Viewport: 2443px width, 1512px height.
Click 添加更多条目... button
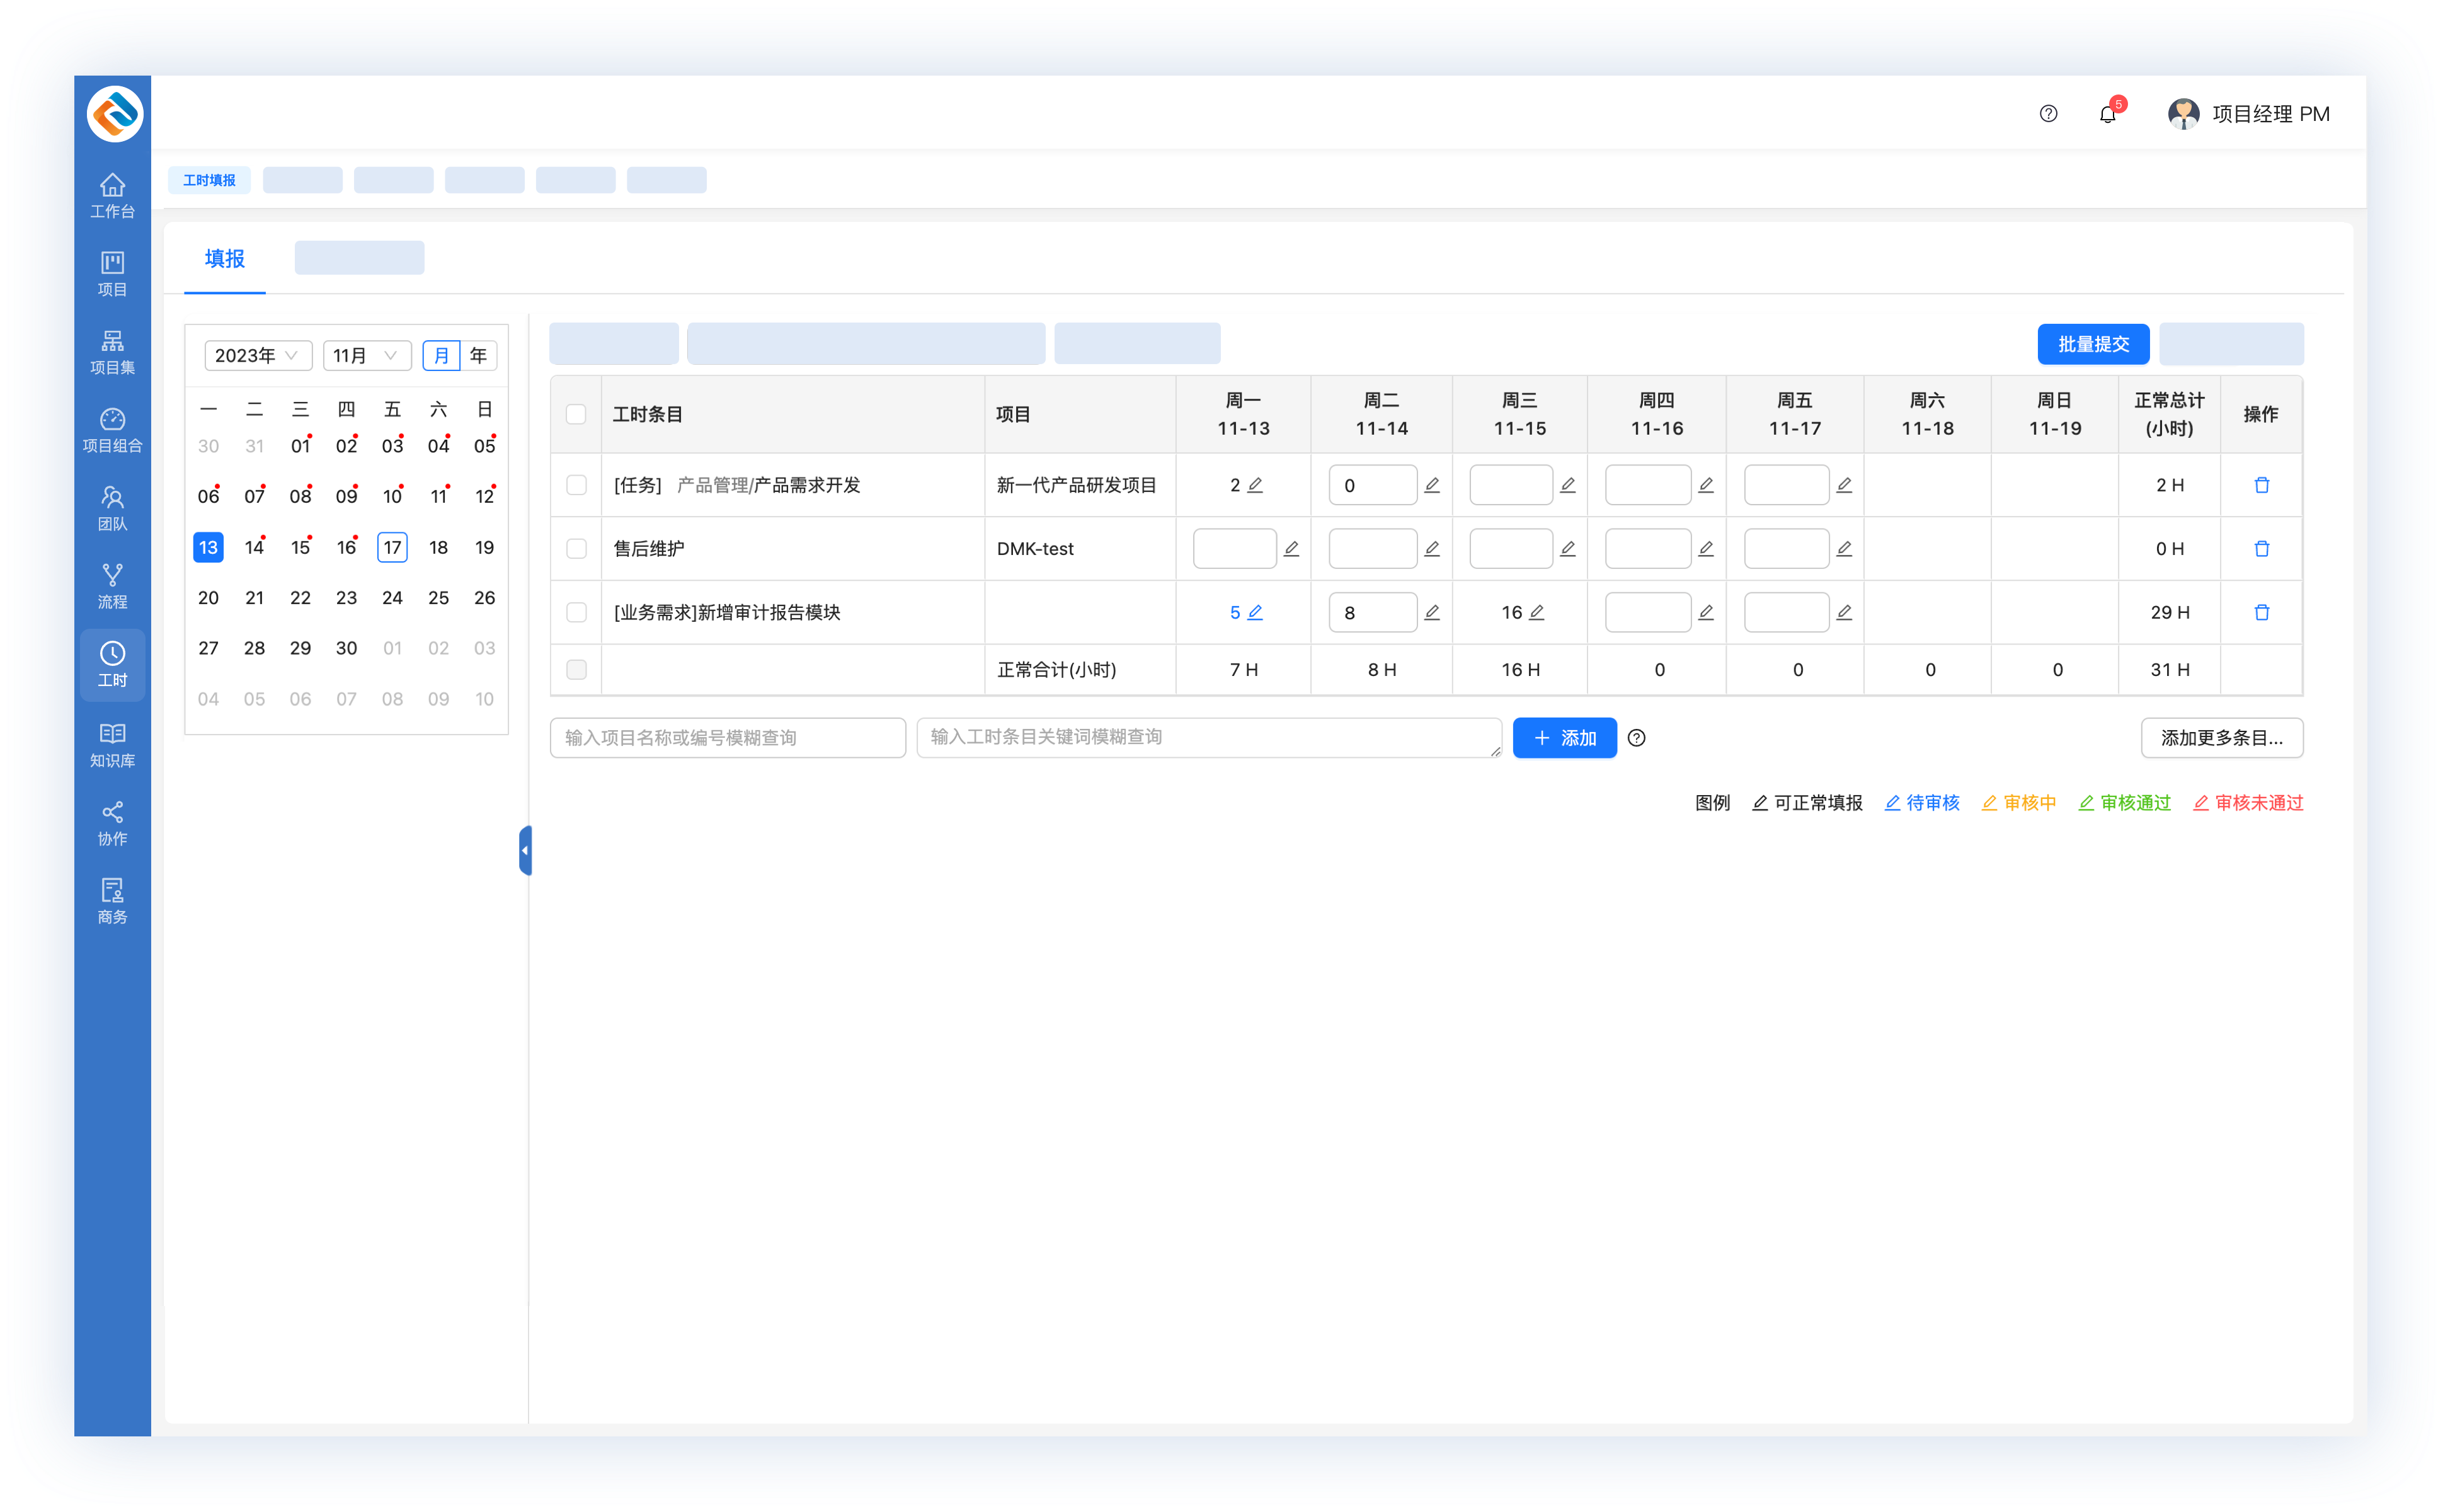[2221, 738]
